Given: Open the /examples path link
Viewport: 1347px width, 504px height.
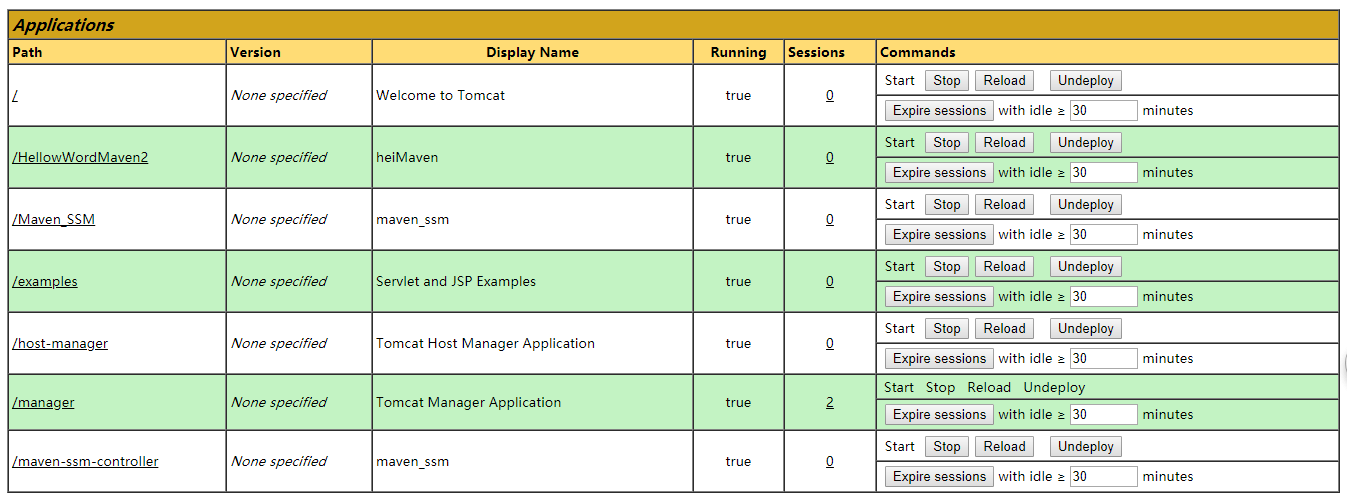Looking at the screenshot, I should 45,281.
